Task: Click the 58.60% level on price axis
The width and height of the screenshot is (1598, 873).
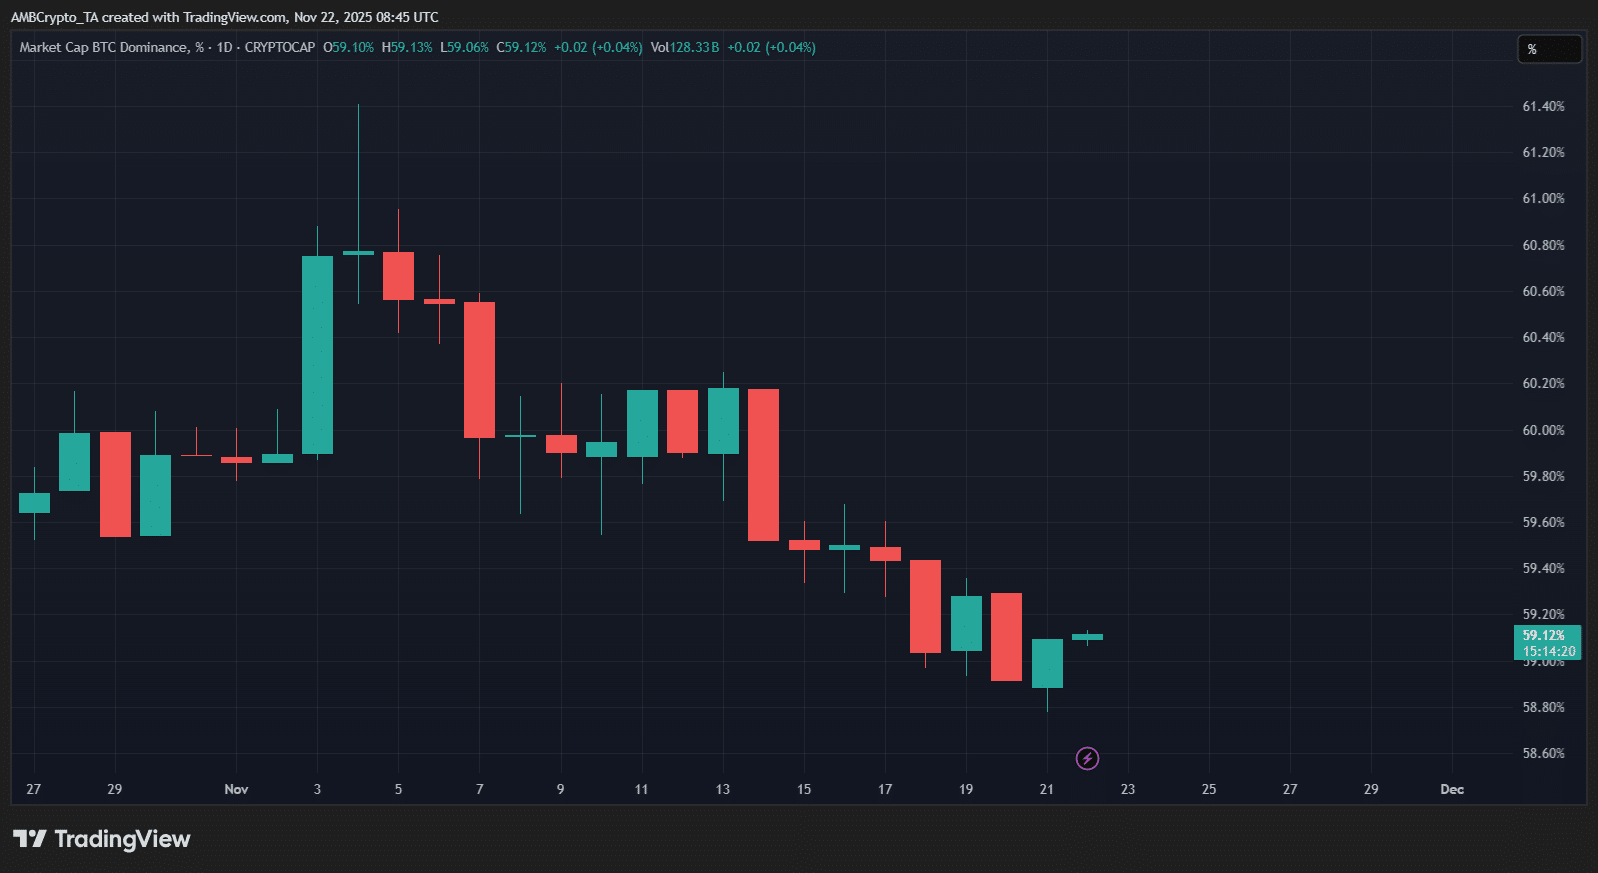Action: (1543, 753)
